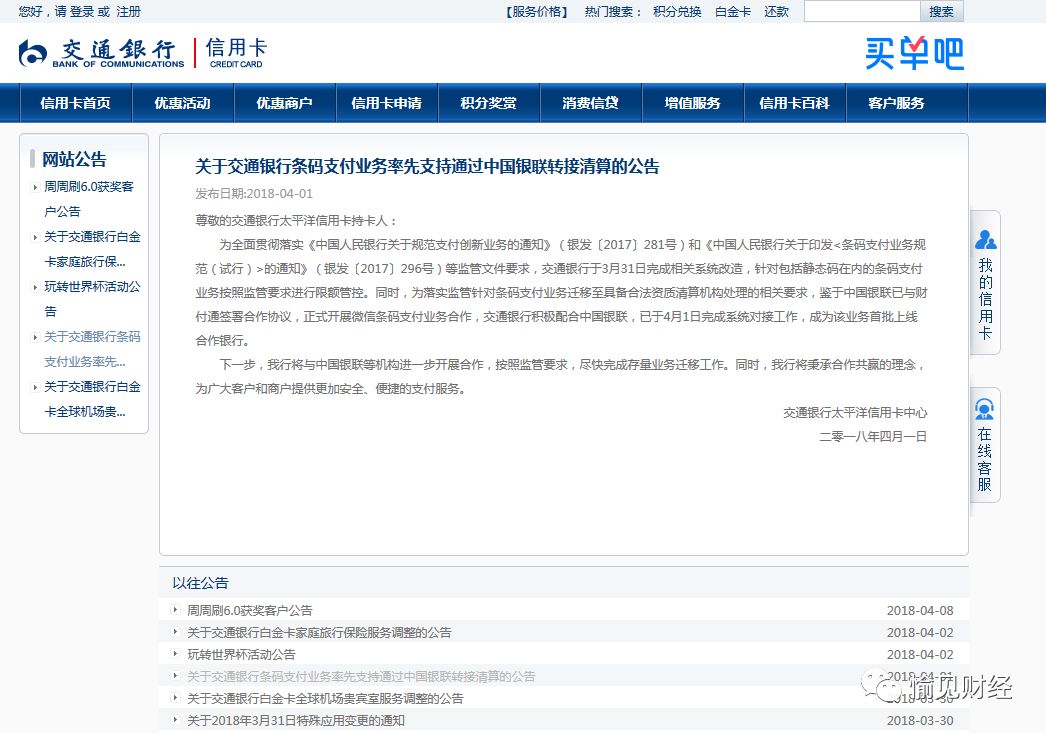1046x733 pixels.
Task: Open past notice 关于交通银行条码支付业务率先支持通过中国银联转接清算的公告
Action: 361,676
